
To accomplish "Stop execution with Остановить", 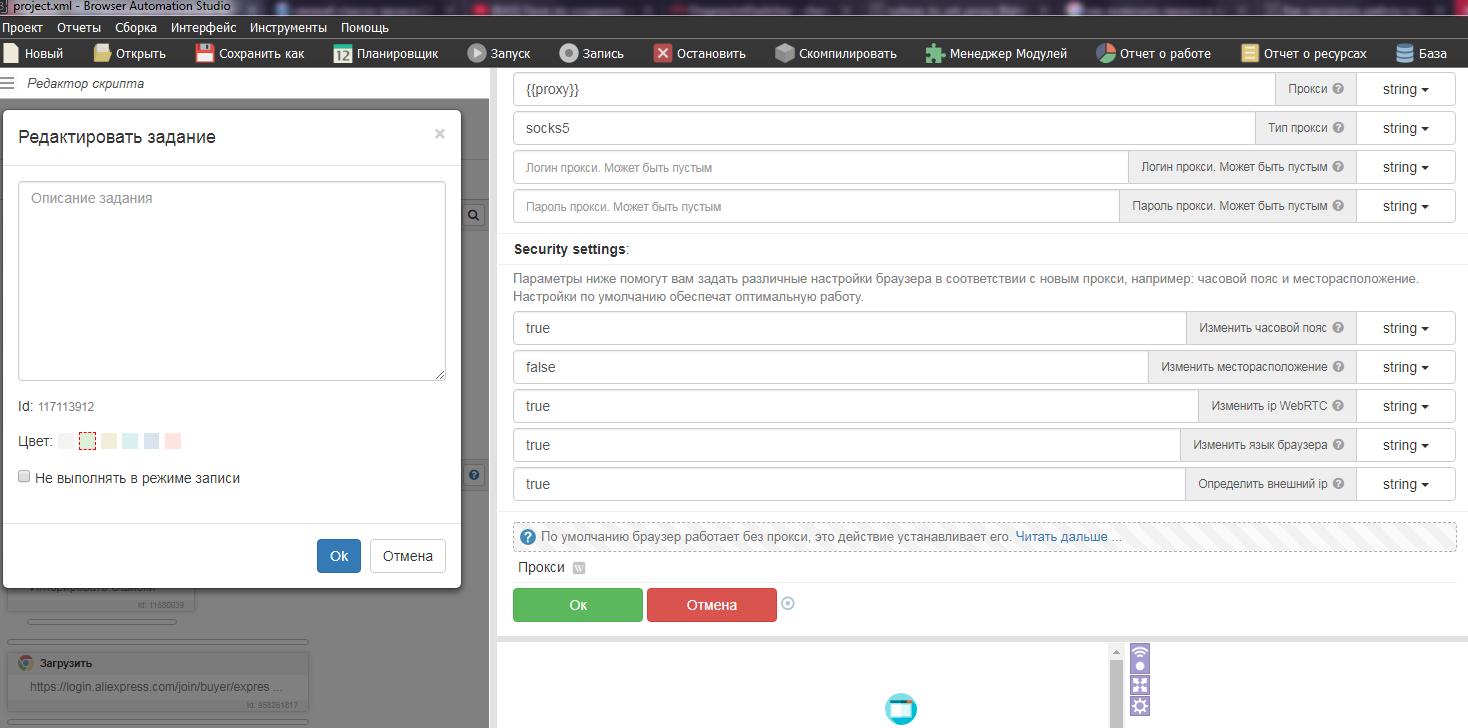I will pos(700,53).
